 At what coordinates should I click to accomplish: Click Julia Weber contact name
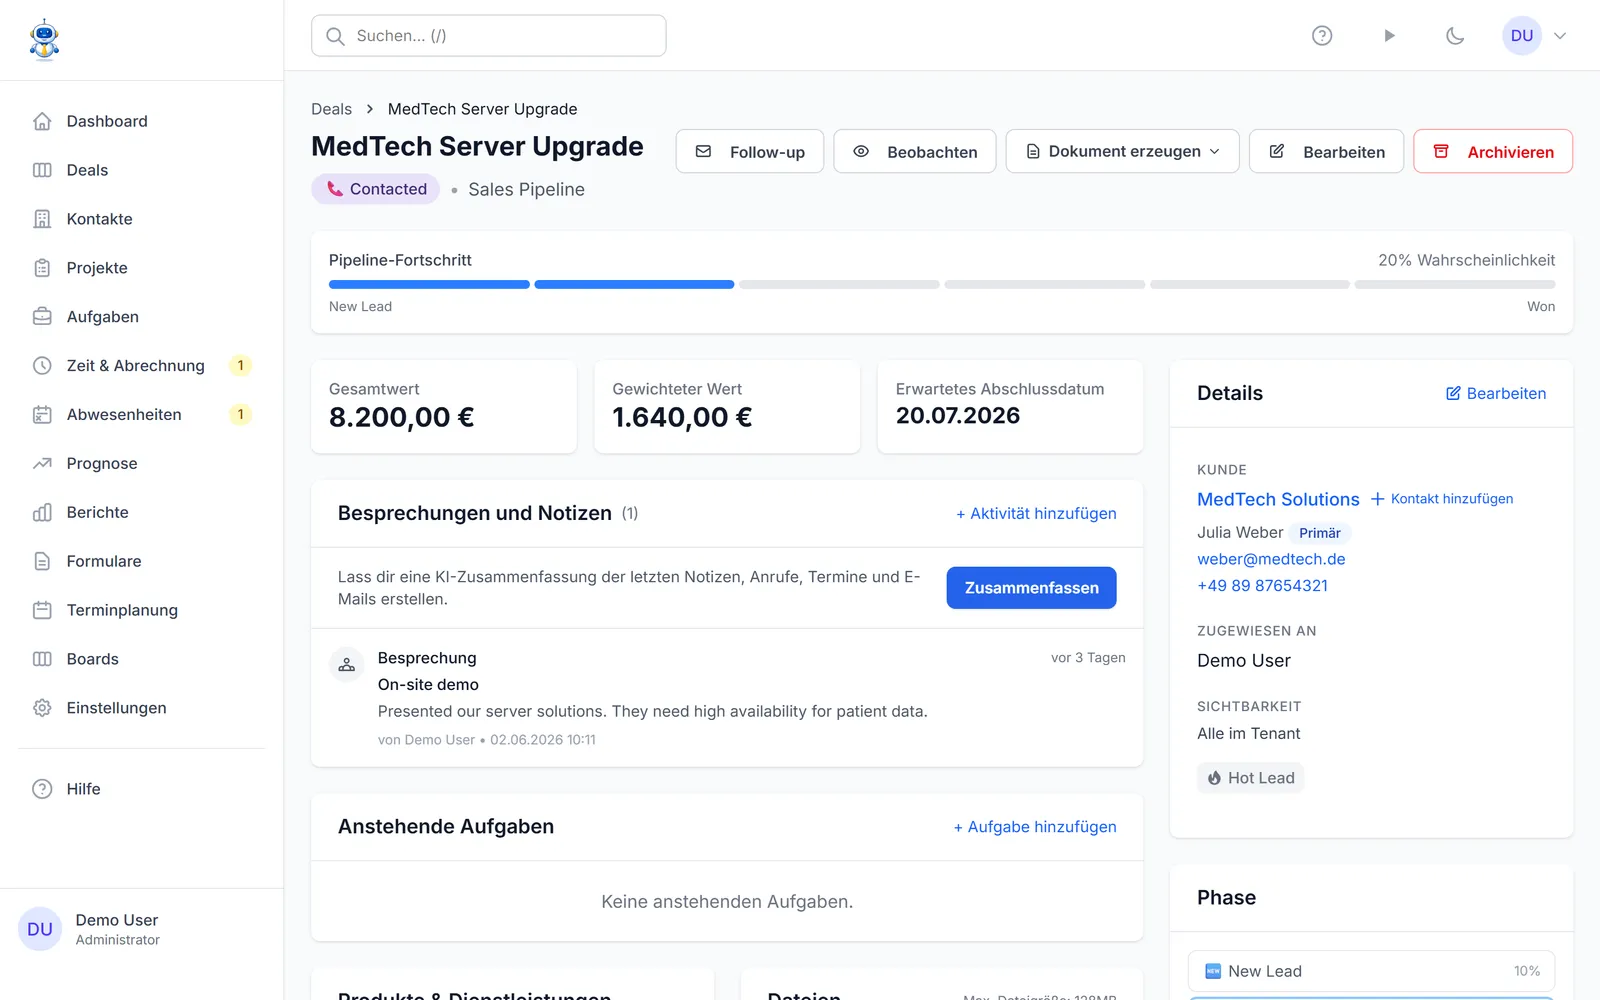pos(1240,533)
